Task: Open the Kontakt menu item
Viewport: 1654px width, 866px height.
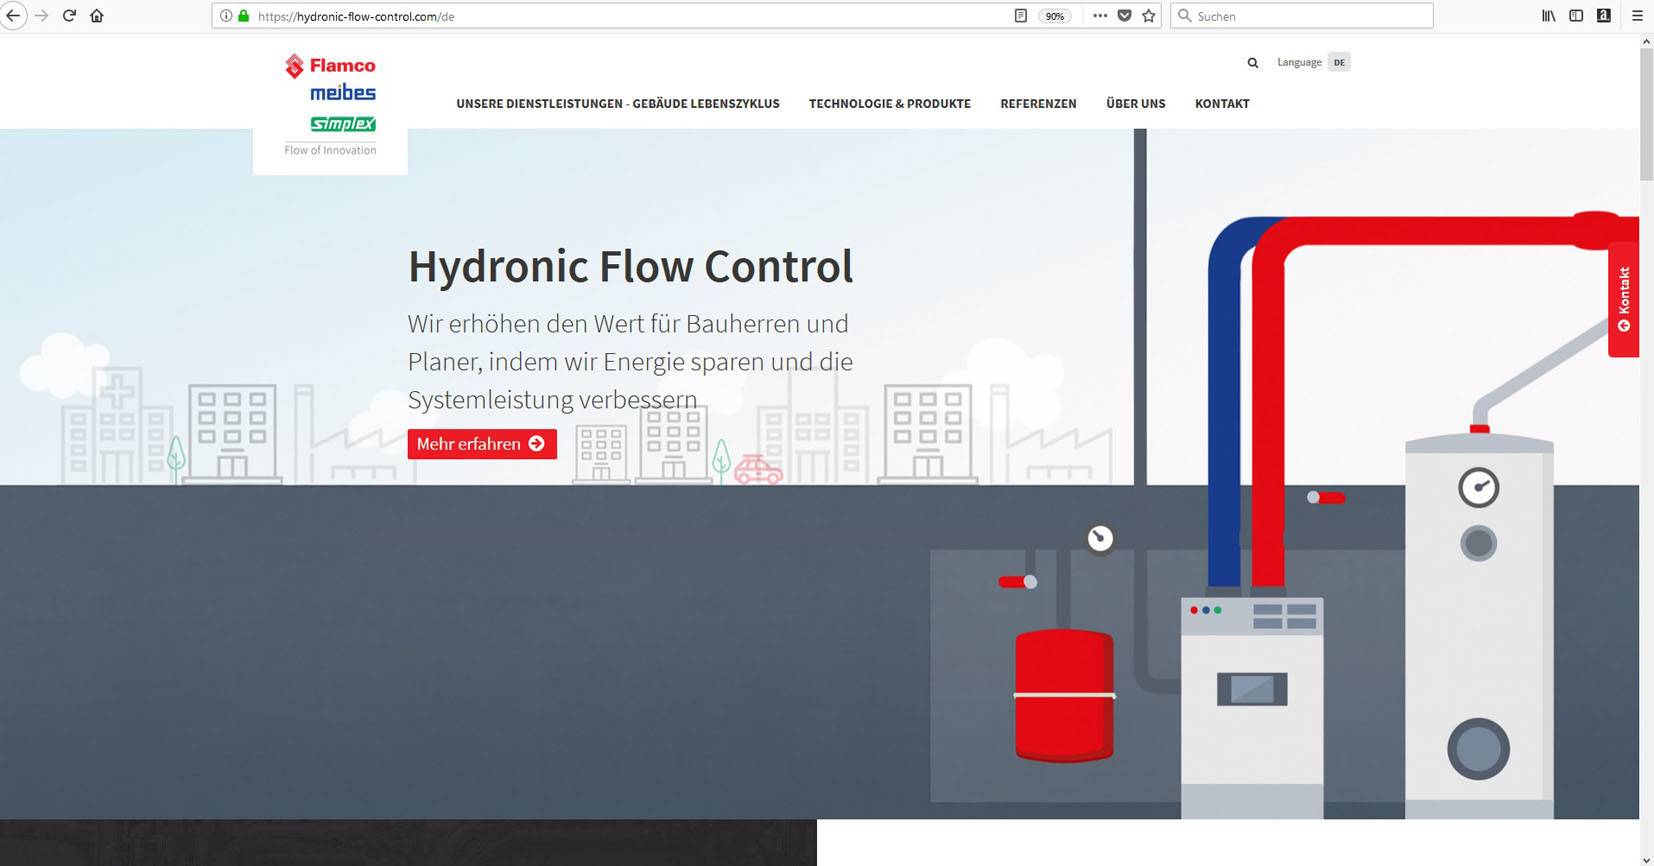Action: click(1222, 104)
